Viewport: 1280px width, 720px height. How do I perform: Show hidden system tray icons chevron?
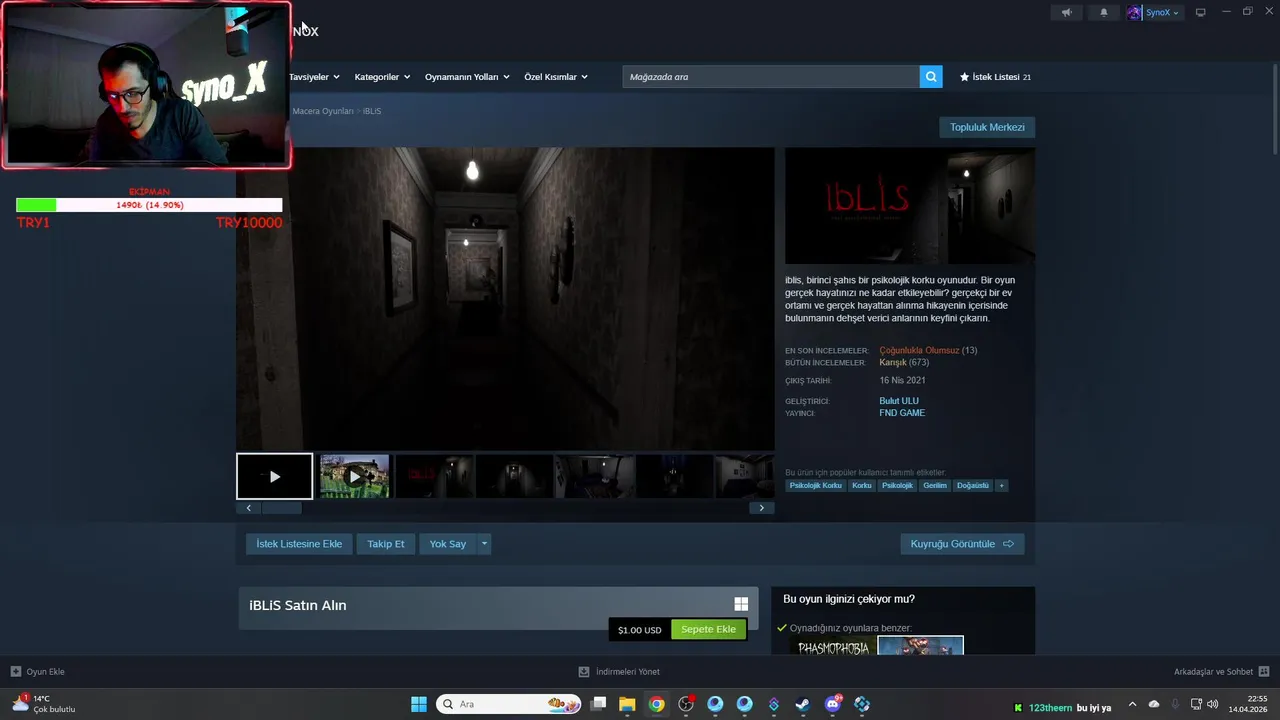point(1132,705)
